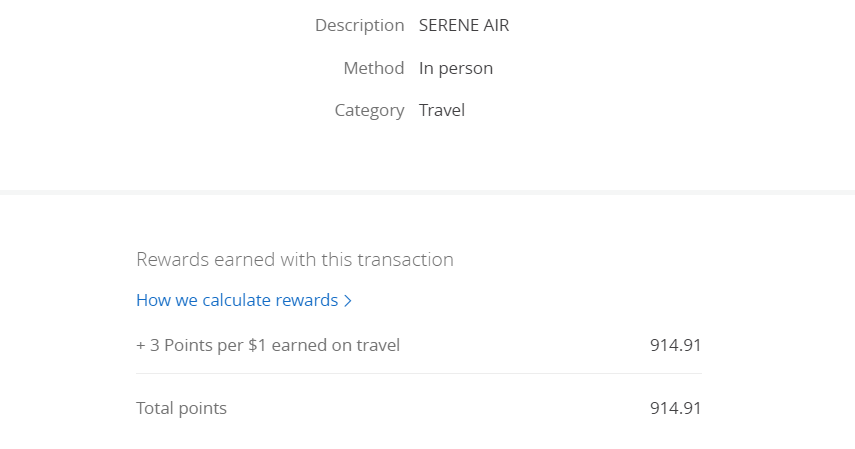This screenshot has width=855, height=449.
Task: Click the 914.91 total points value
Action: [x=675, y=408]
